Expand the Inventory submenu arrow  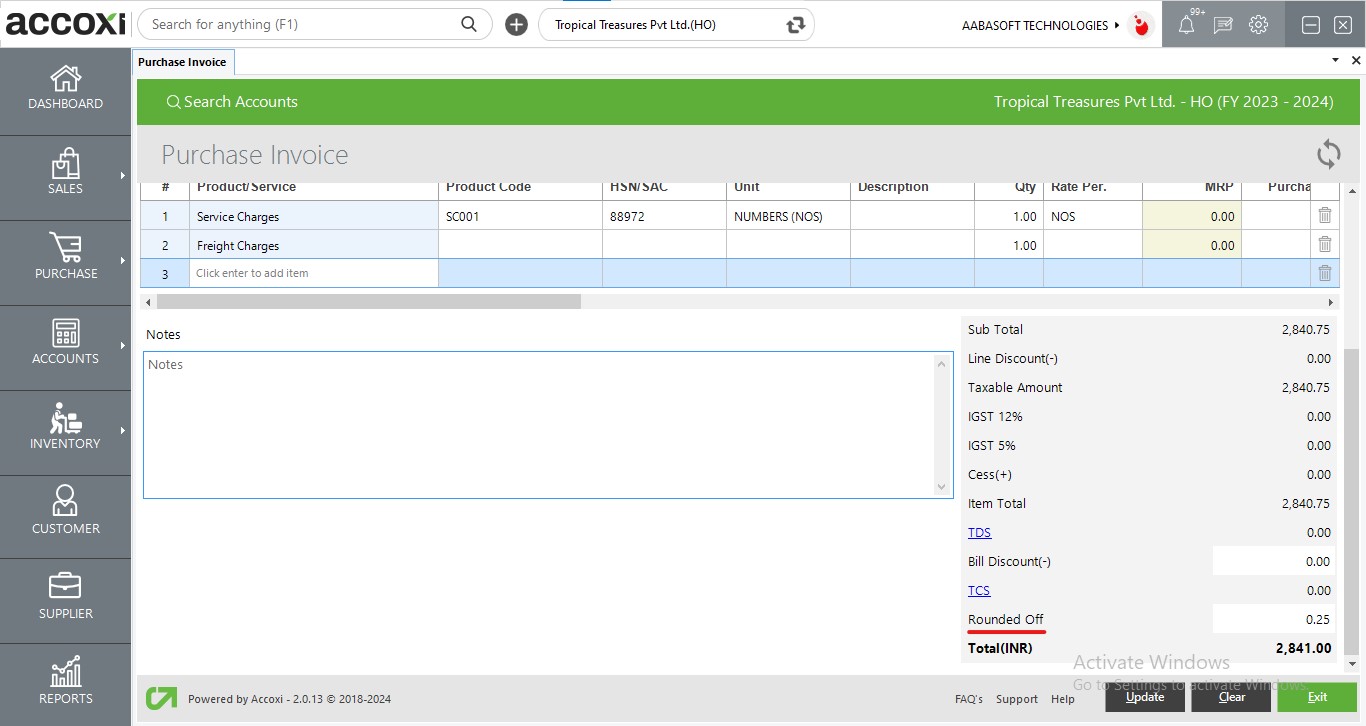click(123, 431)
